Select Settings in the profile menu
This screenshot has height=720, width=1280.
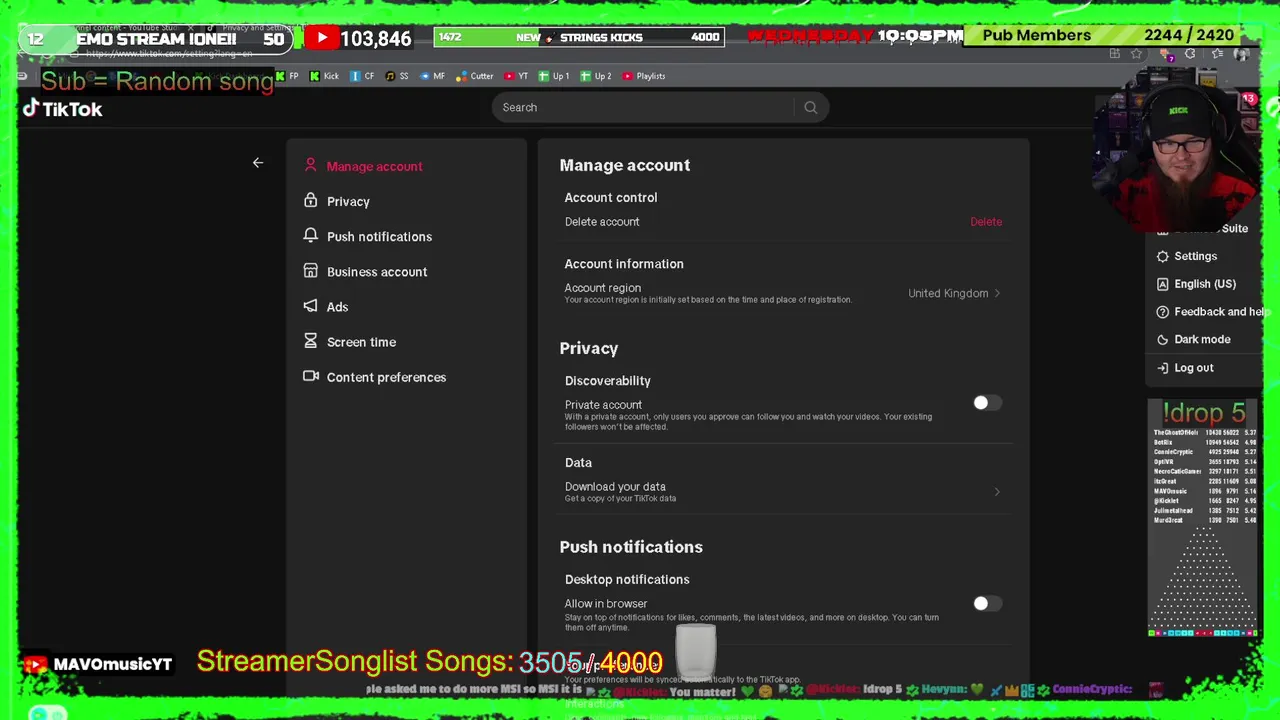point(1186,256)
